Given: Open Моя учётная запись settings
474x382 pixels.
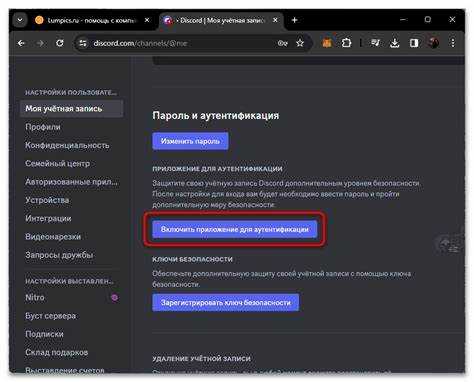Looking at the screenshot, I should (x=72, y=109).
